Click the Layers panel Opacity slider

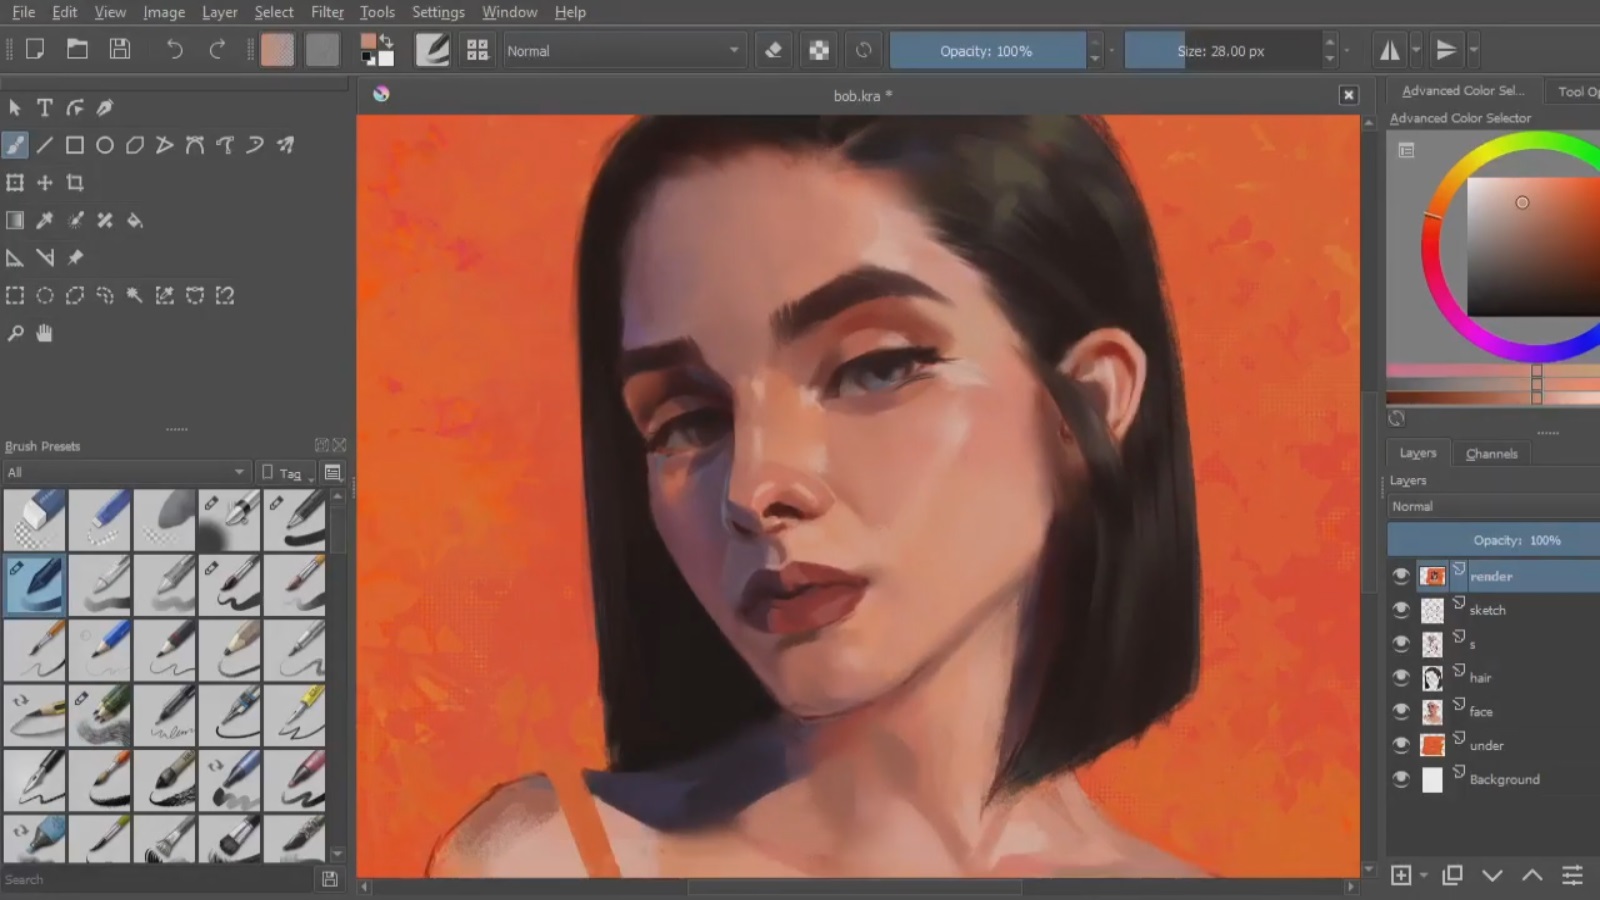coord(1494,540)
